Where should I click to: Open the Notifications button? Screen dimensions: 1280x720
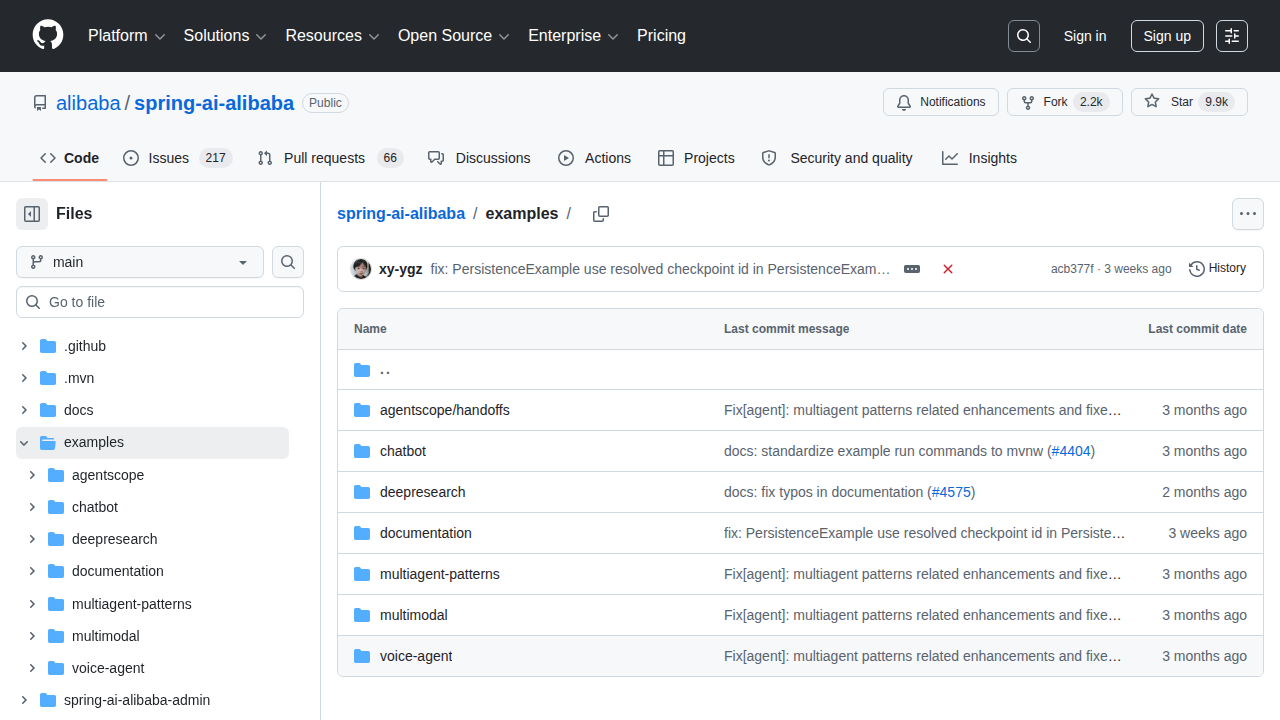941,102
